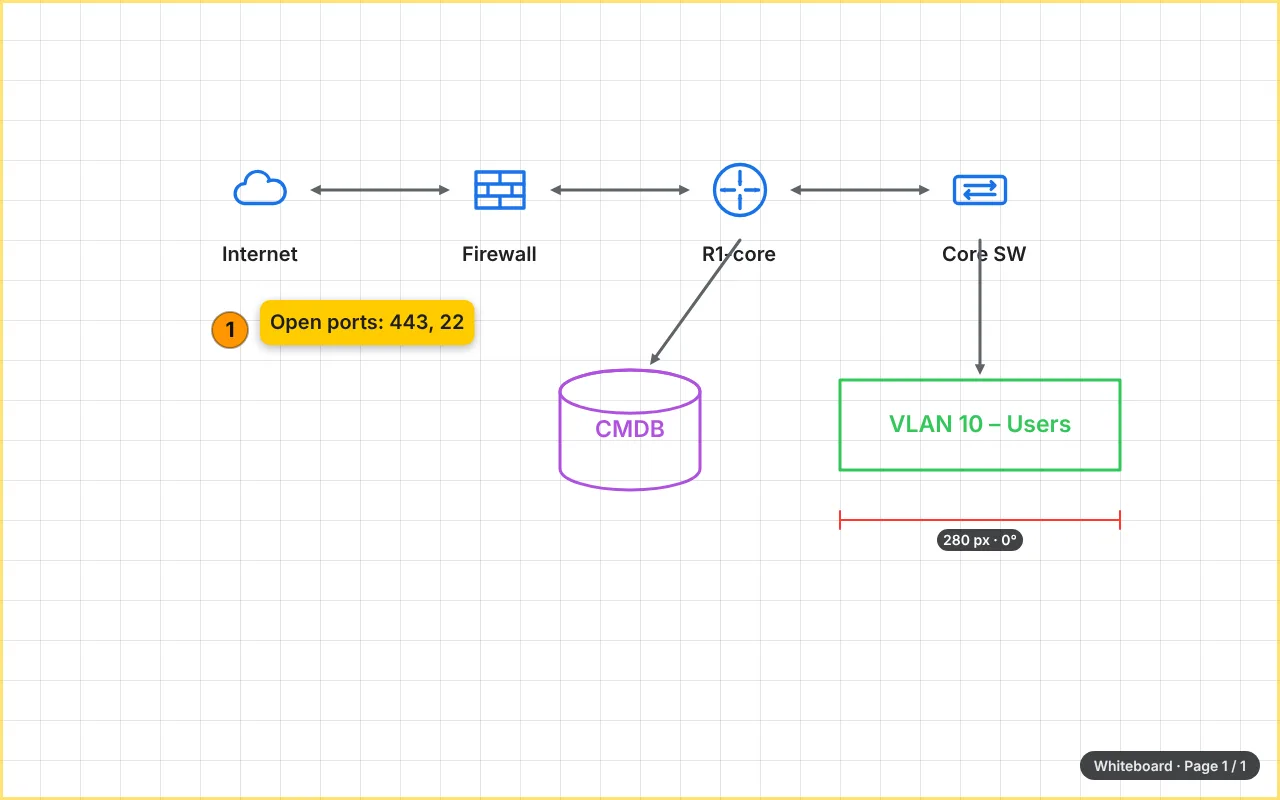
Task: Click the "Whiteboard · Page 1 / 1" indicator
Action: [x=1170, y=766]
